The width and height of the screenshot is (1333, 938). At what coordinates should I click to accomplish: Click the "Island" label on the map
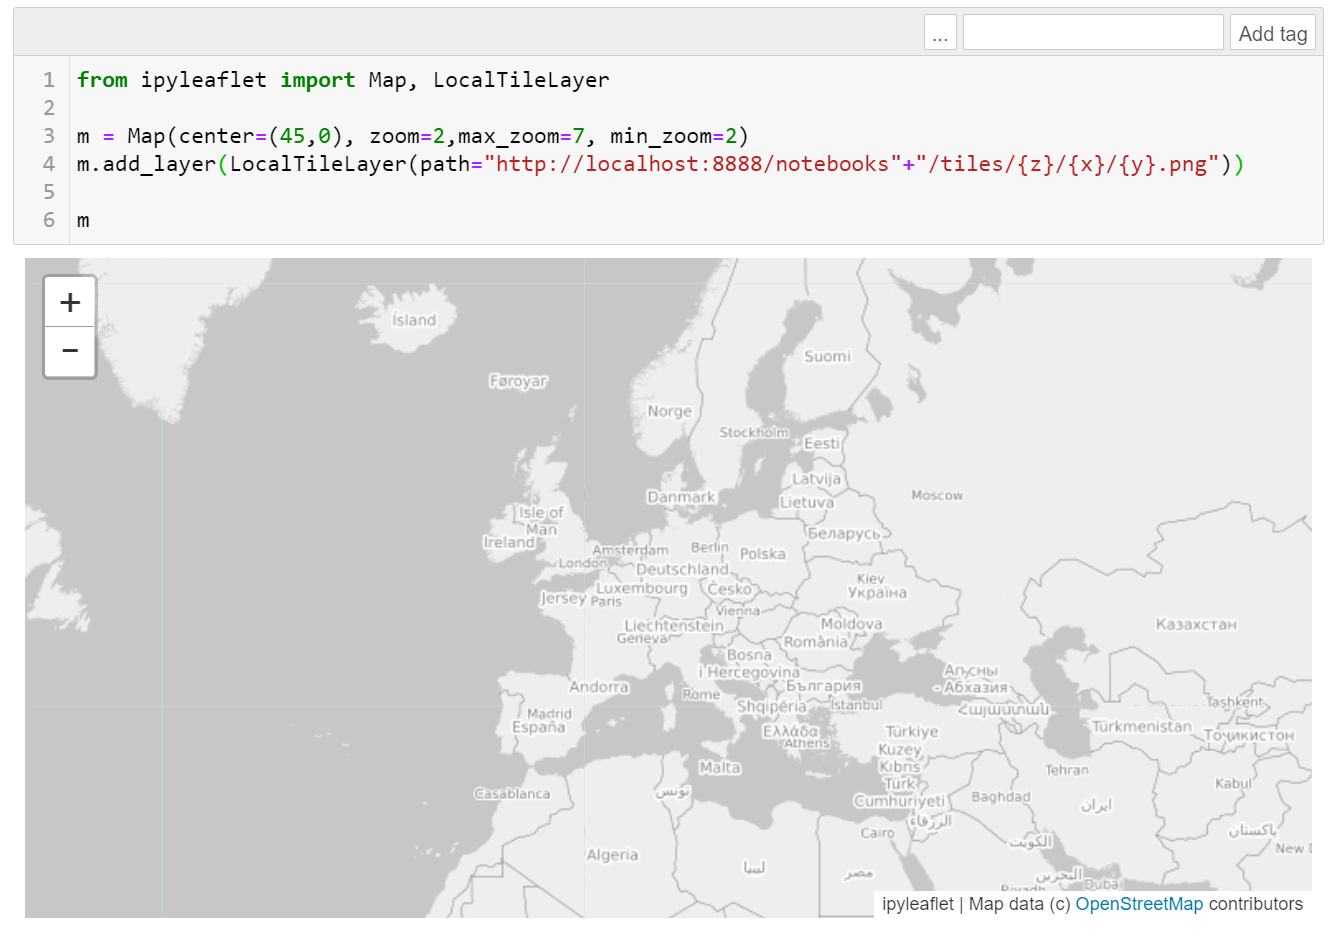[x=414, y=320]
